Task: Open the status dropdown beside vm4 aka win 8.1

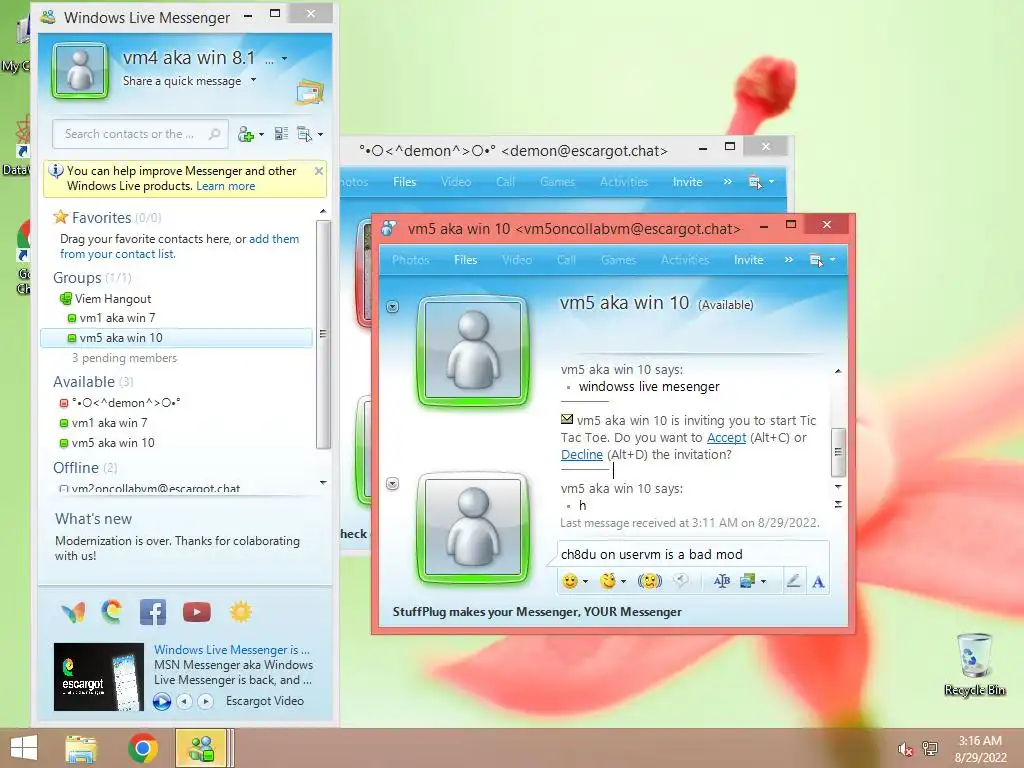Action: (284, 59)
